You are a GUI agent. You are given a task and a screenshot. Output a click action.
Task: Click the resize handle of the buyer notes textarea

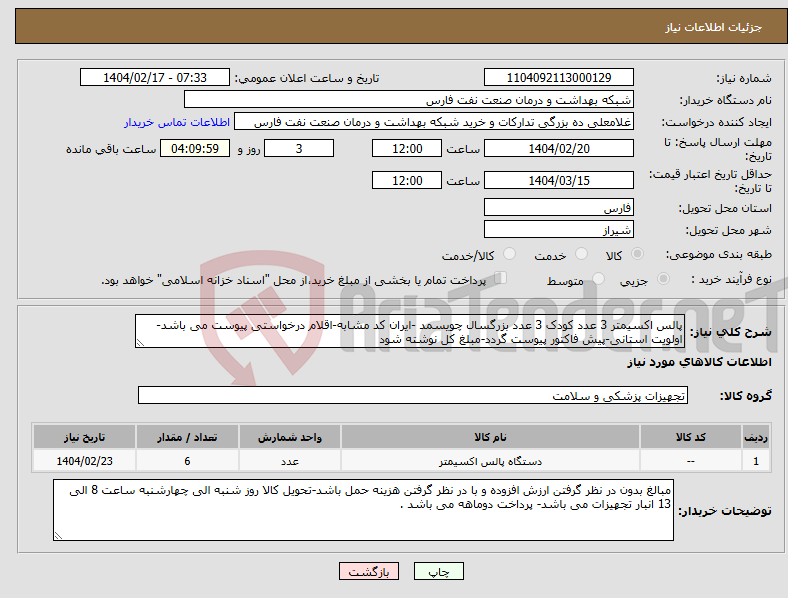tap(58, 536)
